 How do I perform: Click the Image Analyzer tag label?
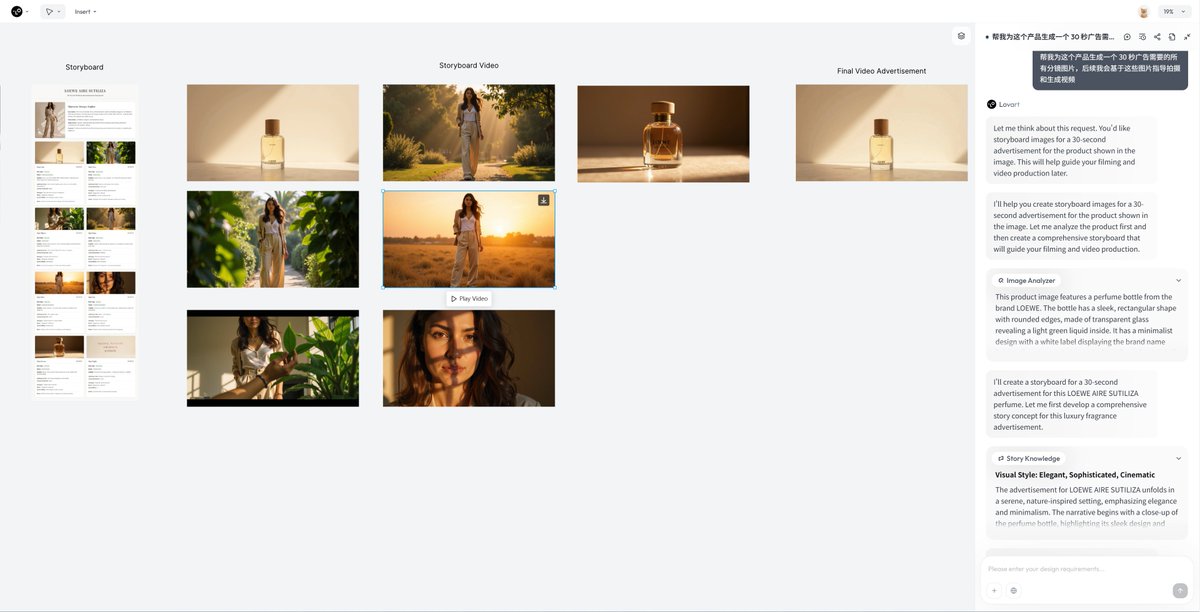[1026, 281]
